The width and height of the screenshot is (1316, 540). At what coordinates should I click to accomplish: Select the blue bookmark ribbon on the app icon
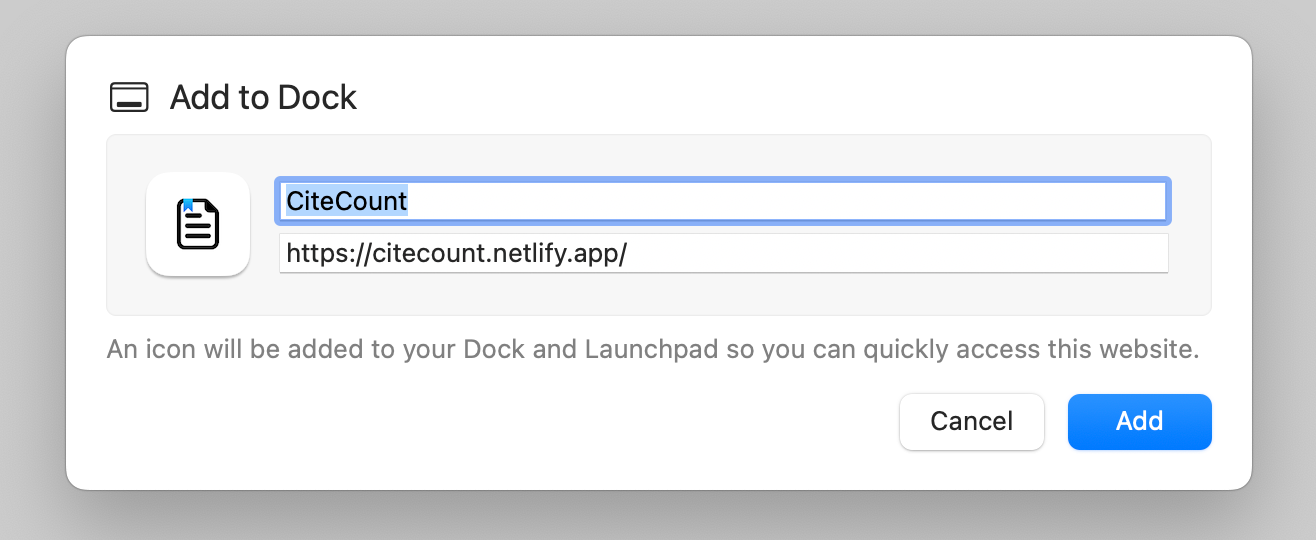click(187, 205)
